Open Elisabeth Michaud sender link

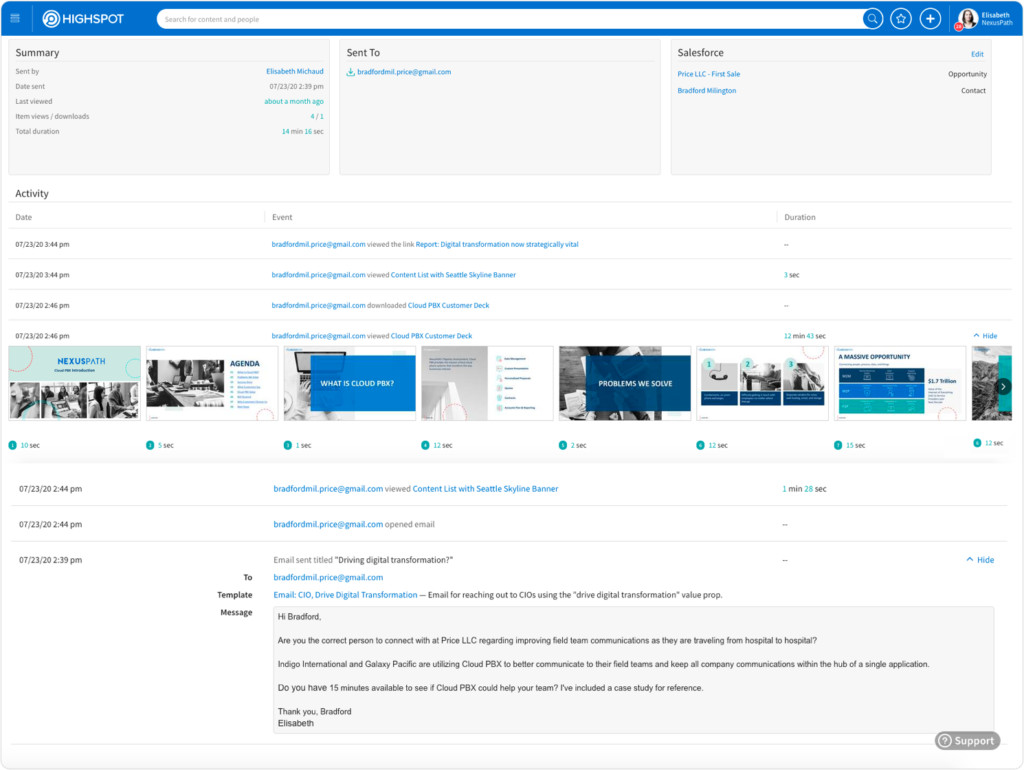click(x=295, y=71)
